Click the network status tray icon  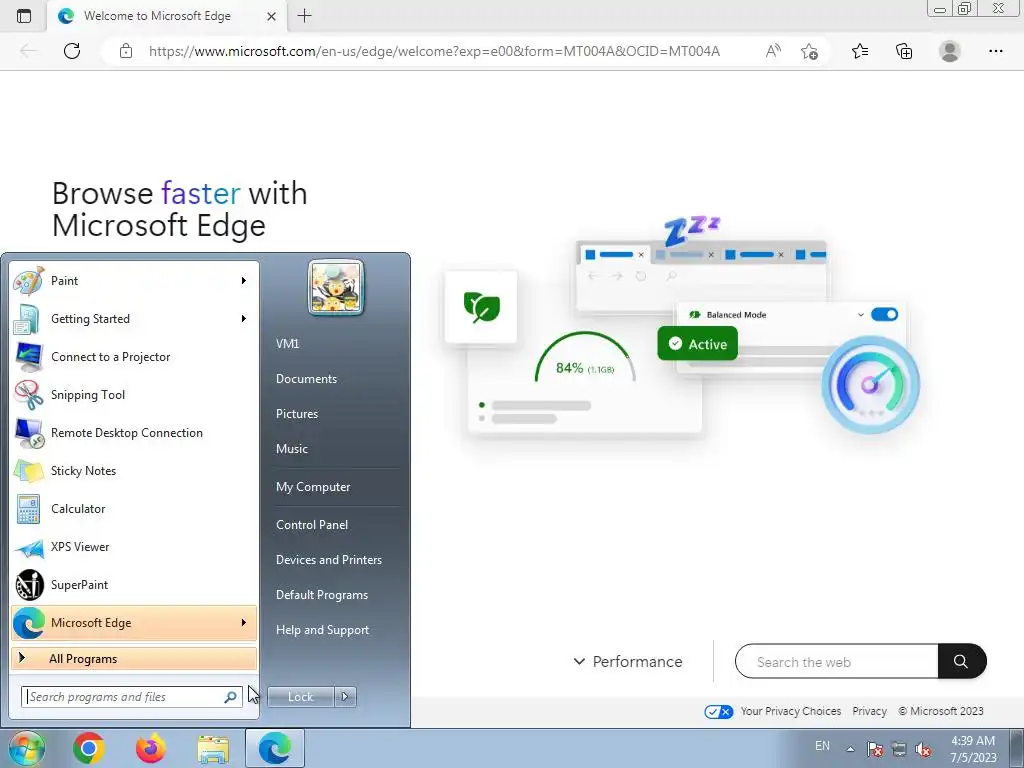click(x=899, y=749)
